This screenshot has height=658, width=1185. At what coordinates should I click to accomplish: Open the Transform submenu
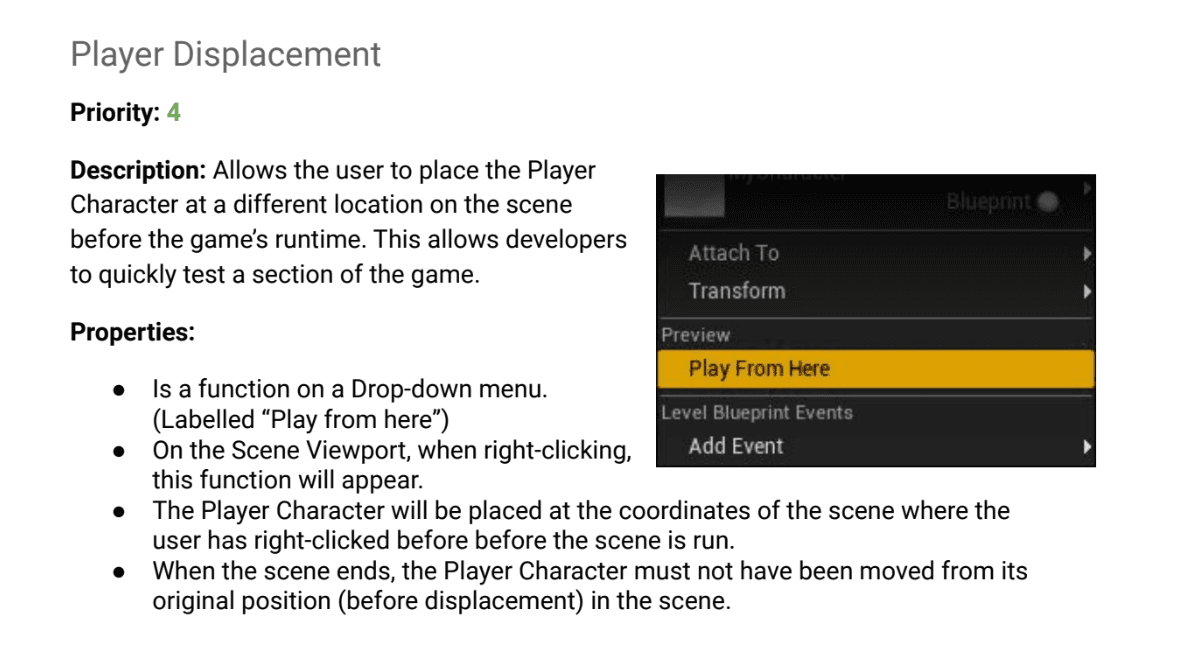tap(876, 291)
